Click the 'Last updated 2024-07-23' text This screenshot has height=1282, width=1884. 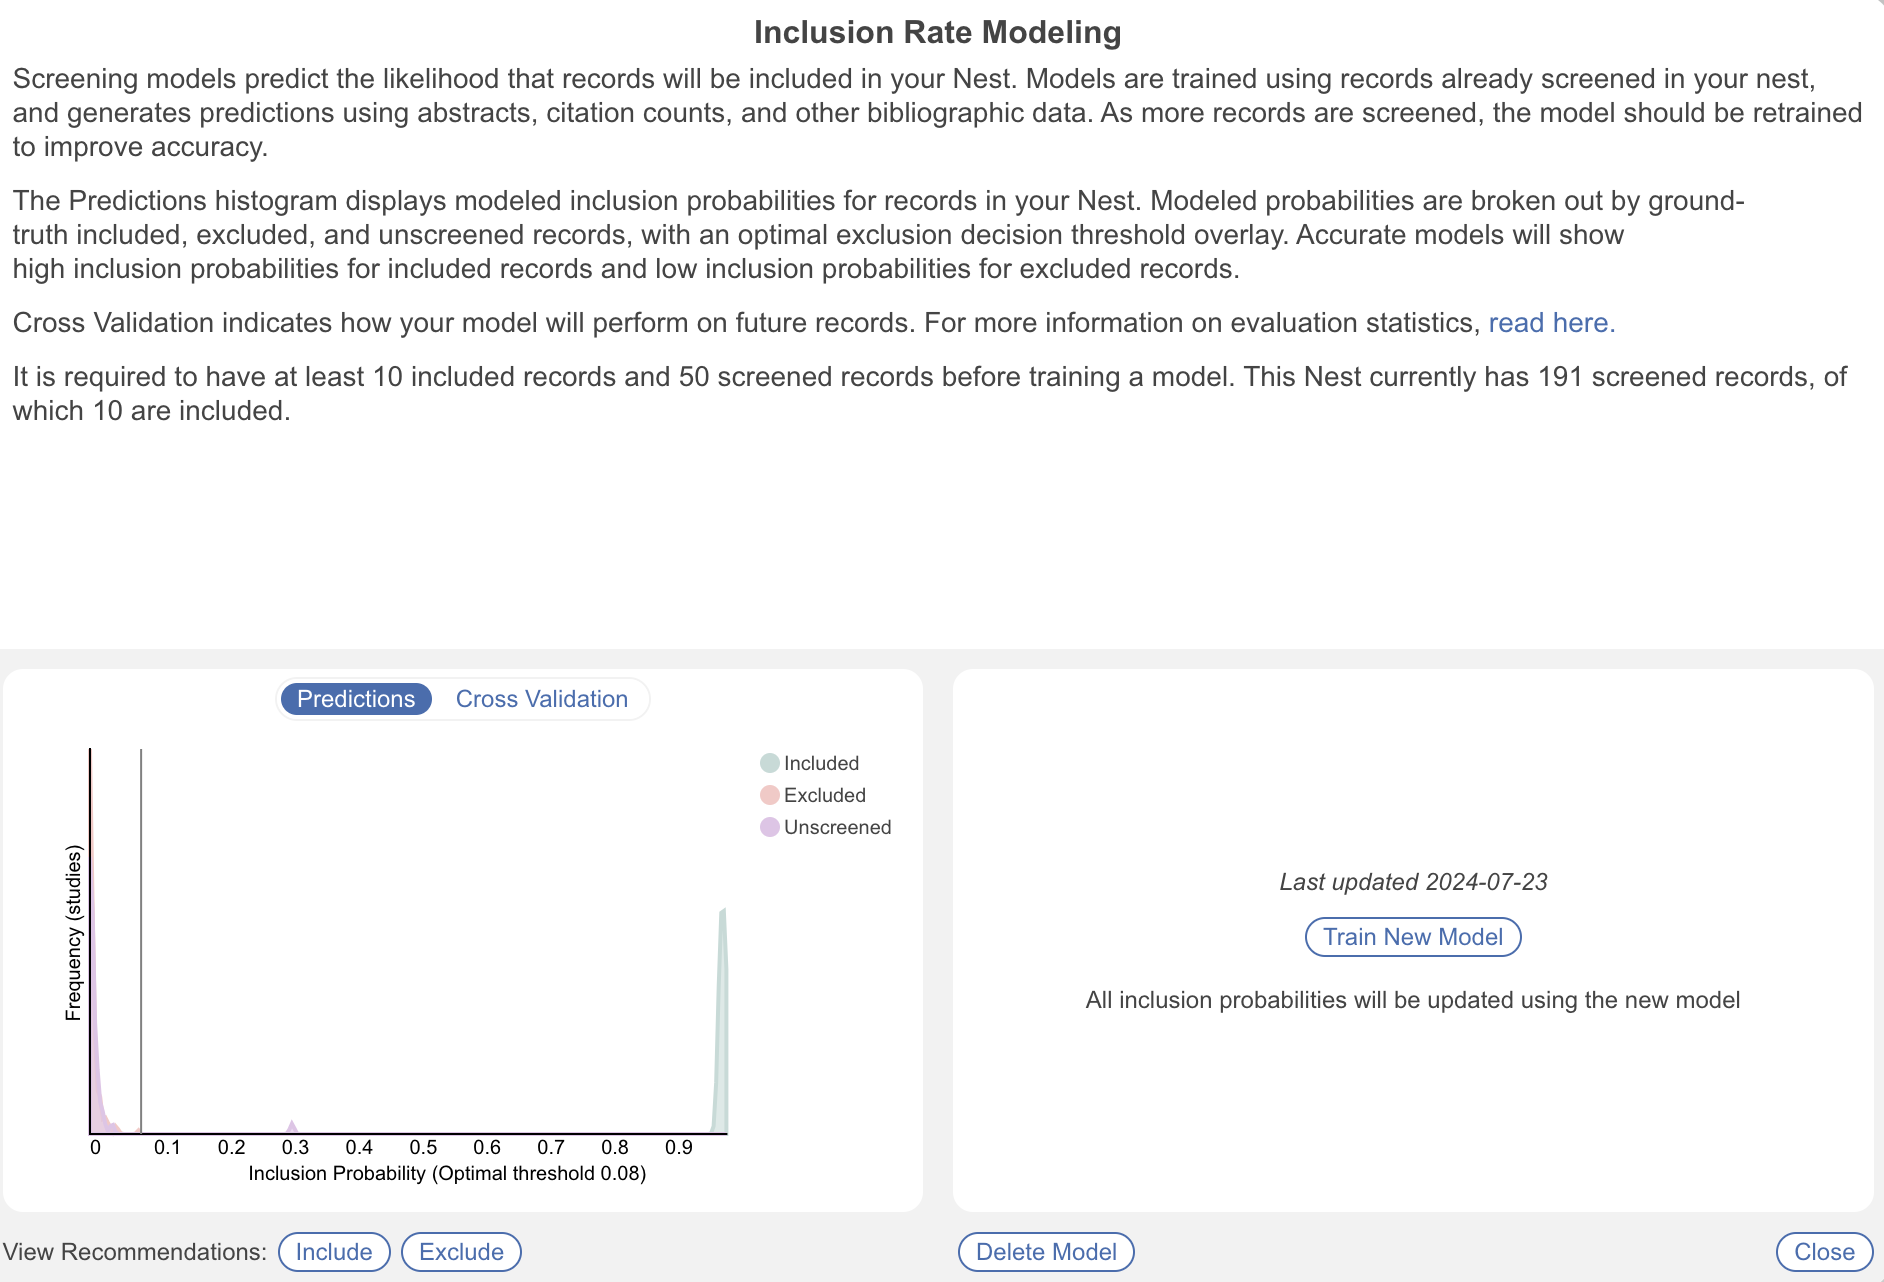[x=1412, y=882]
